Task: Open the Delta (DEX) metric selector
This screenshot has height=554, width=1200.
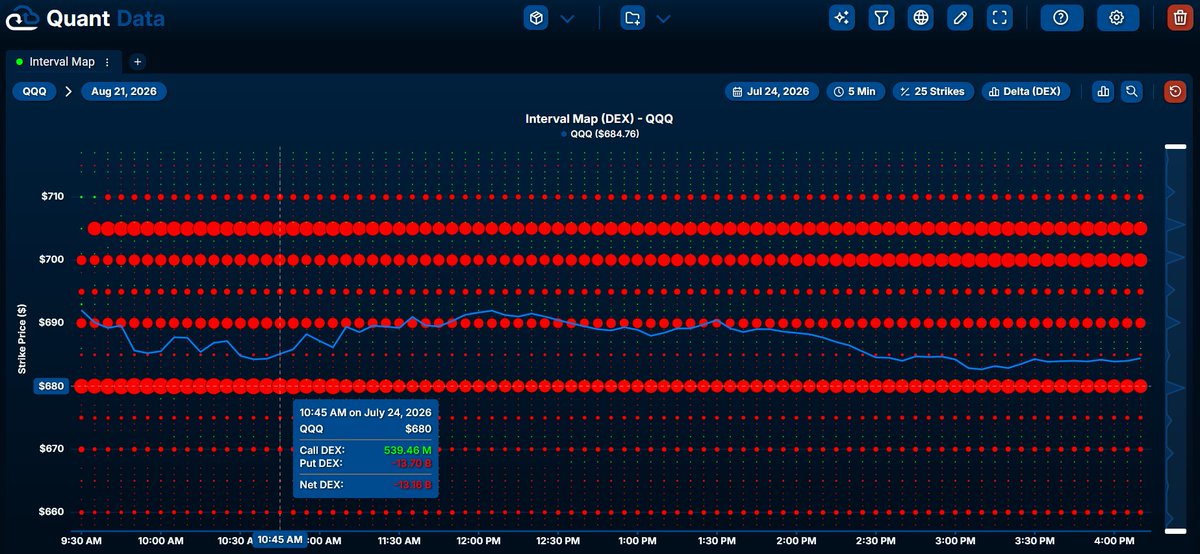Action: click(x=1026, y=91)
